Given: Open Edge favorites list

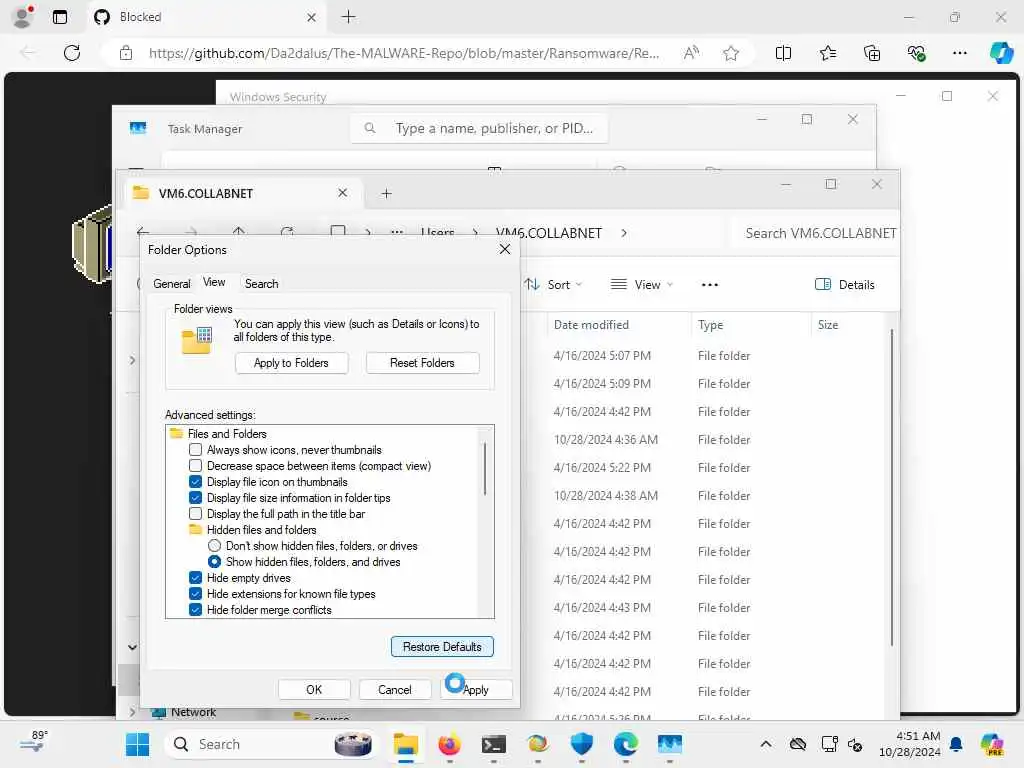Looking at the screenshot, I should coord(827,53).
